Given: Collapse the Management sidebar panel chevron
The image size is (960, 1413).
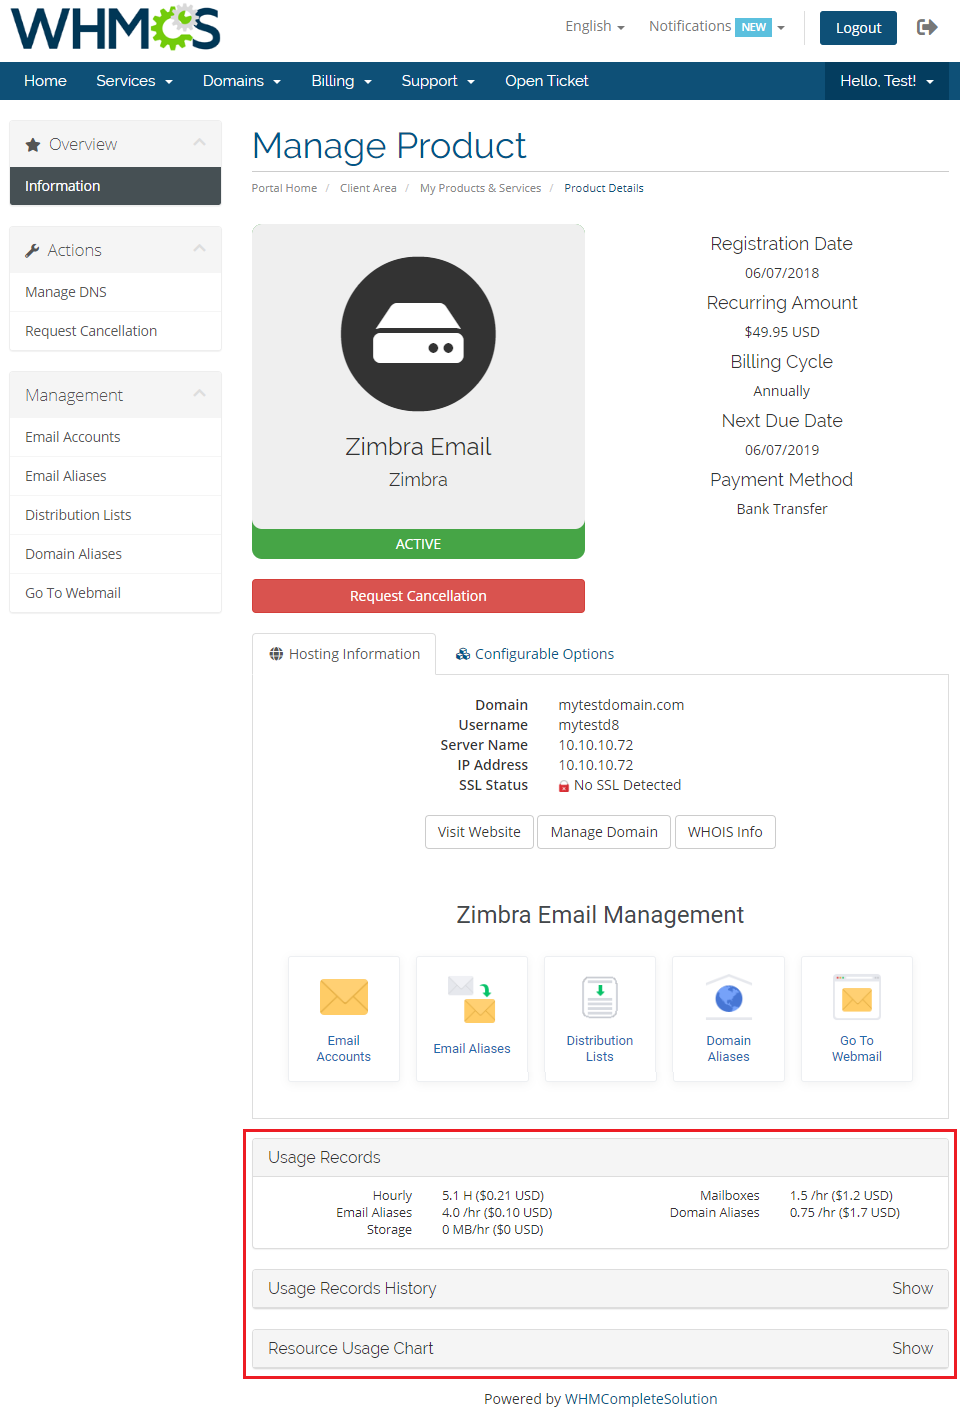Looking at the screenshot, I should [x=200, y=394].
